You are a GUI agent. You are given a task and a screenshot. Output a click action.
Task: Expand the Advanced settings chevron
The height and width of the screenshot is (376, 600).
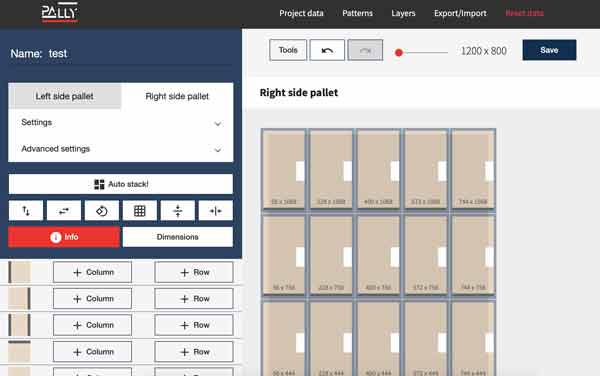tap(217, 150)
